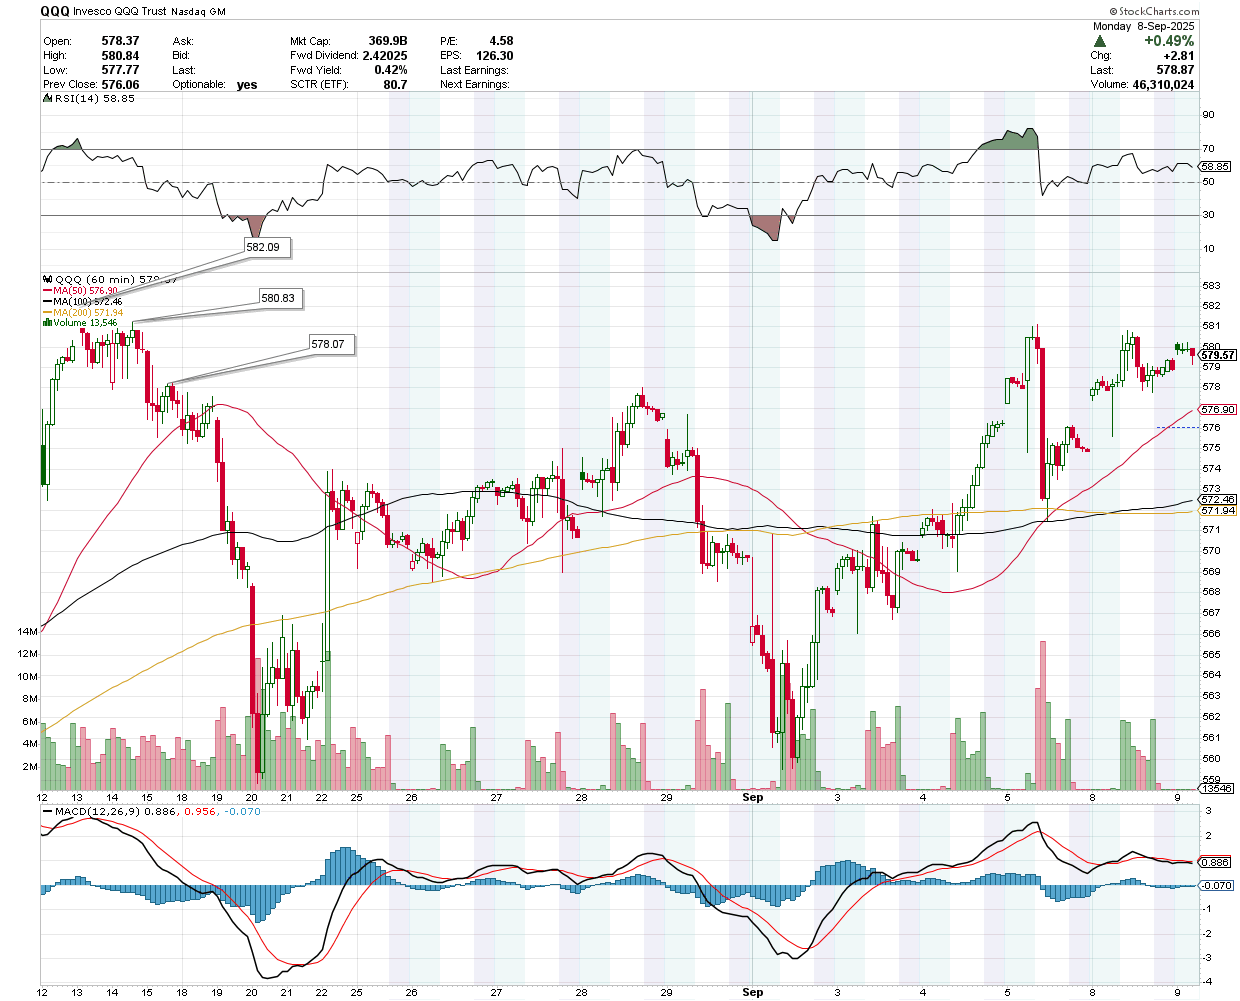
Task: Click the Sep month label under the MACD panel
Action: click(x=753, y=992)
